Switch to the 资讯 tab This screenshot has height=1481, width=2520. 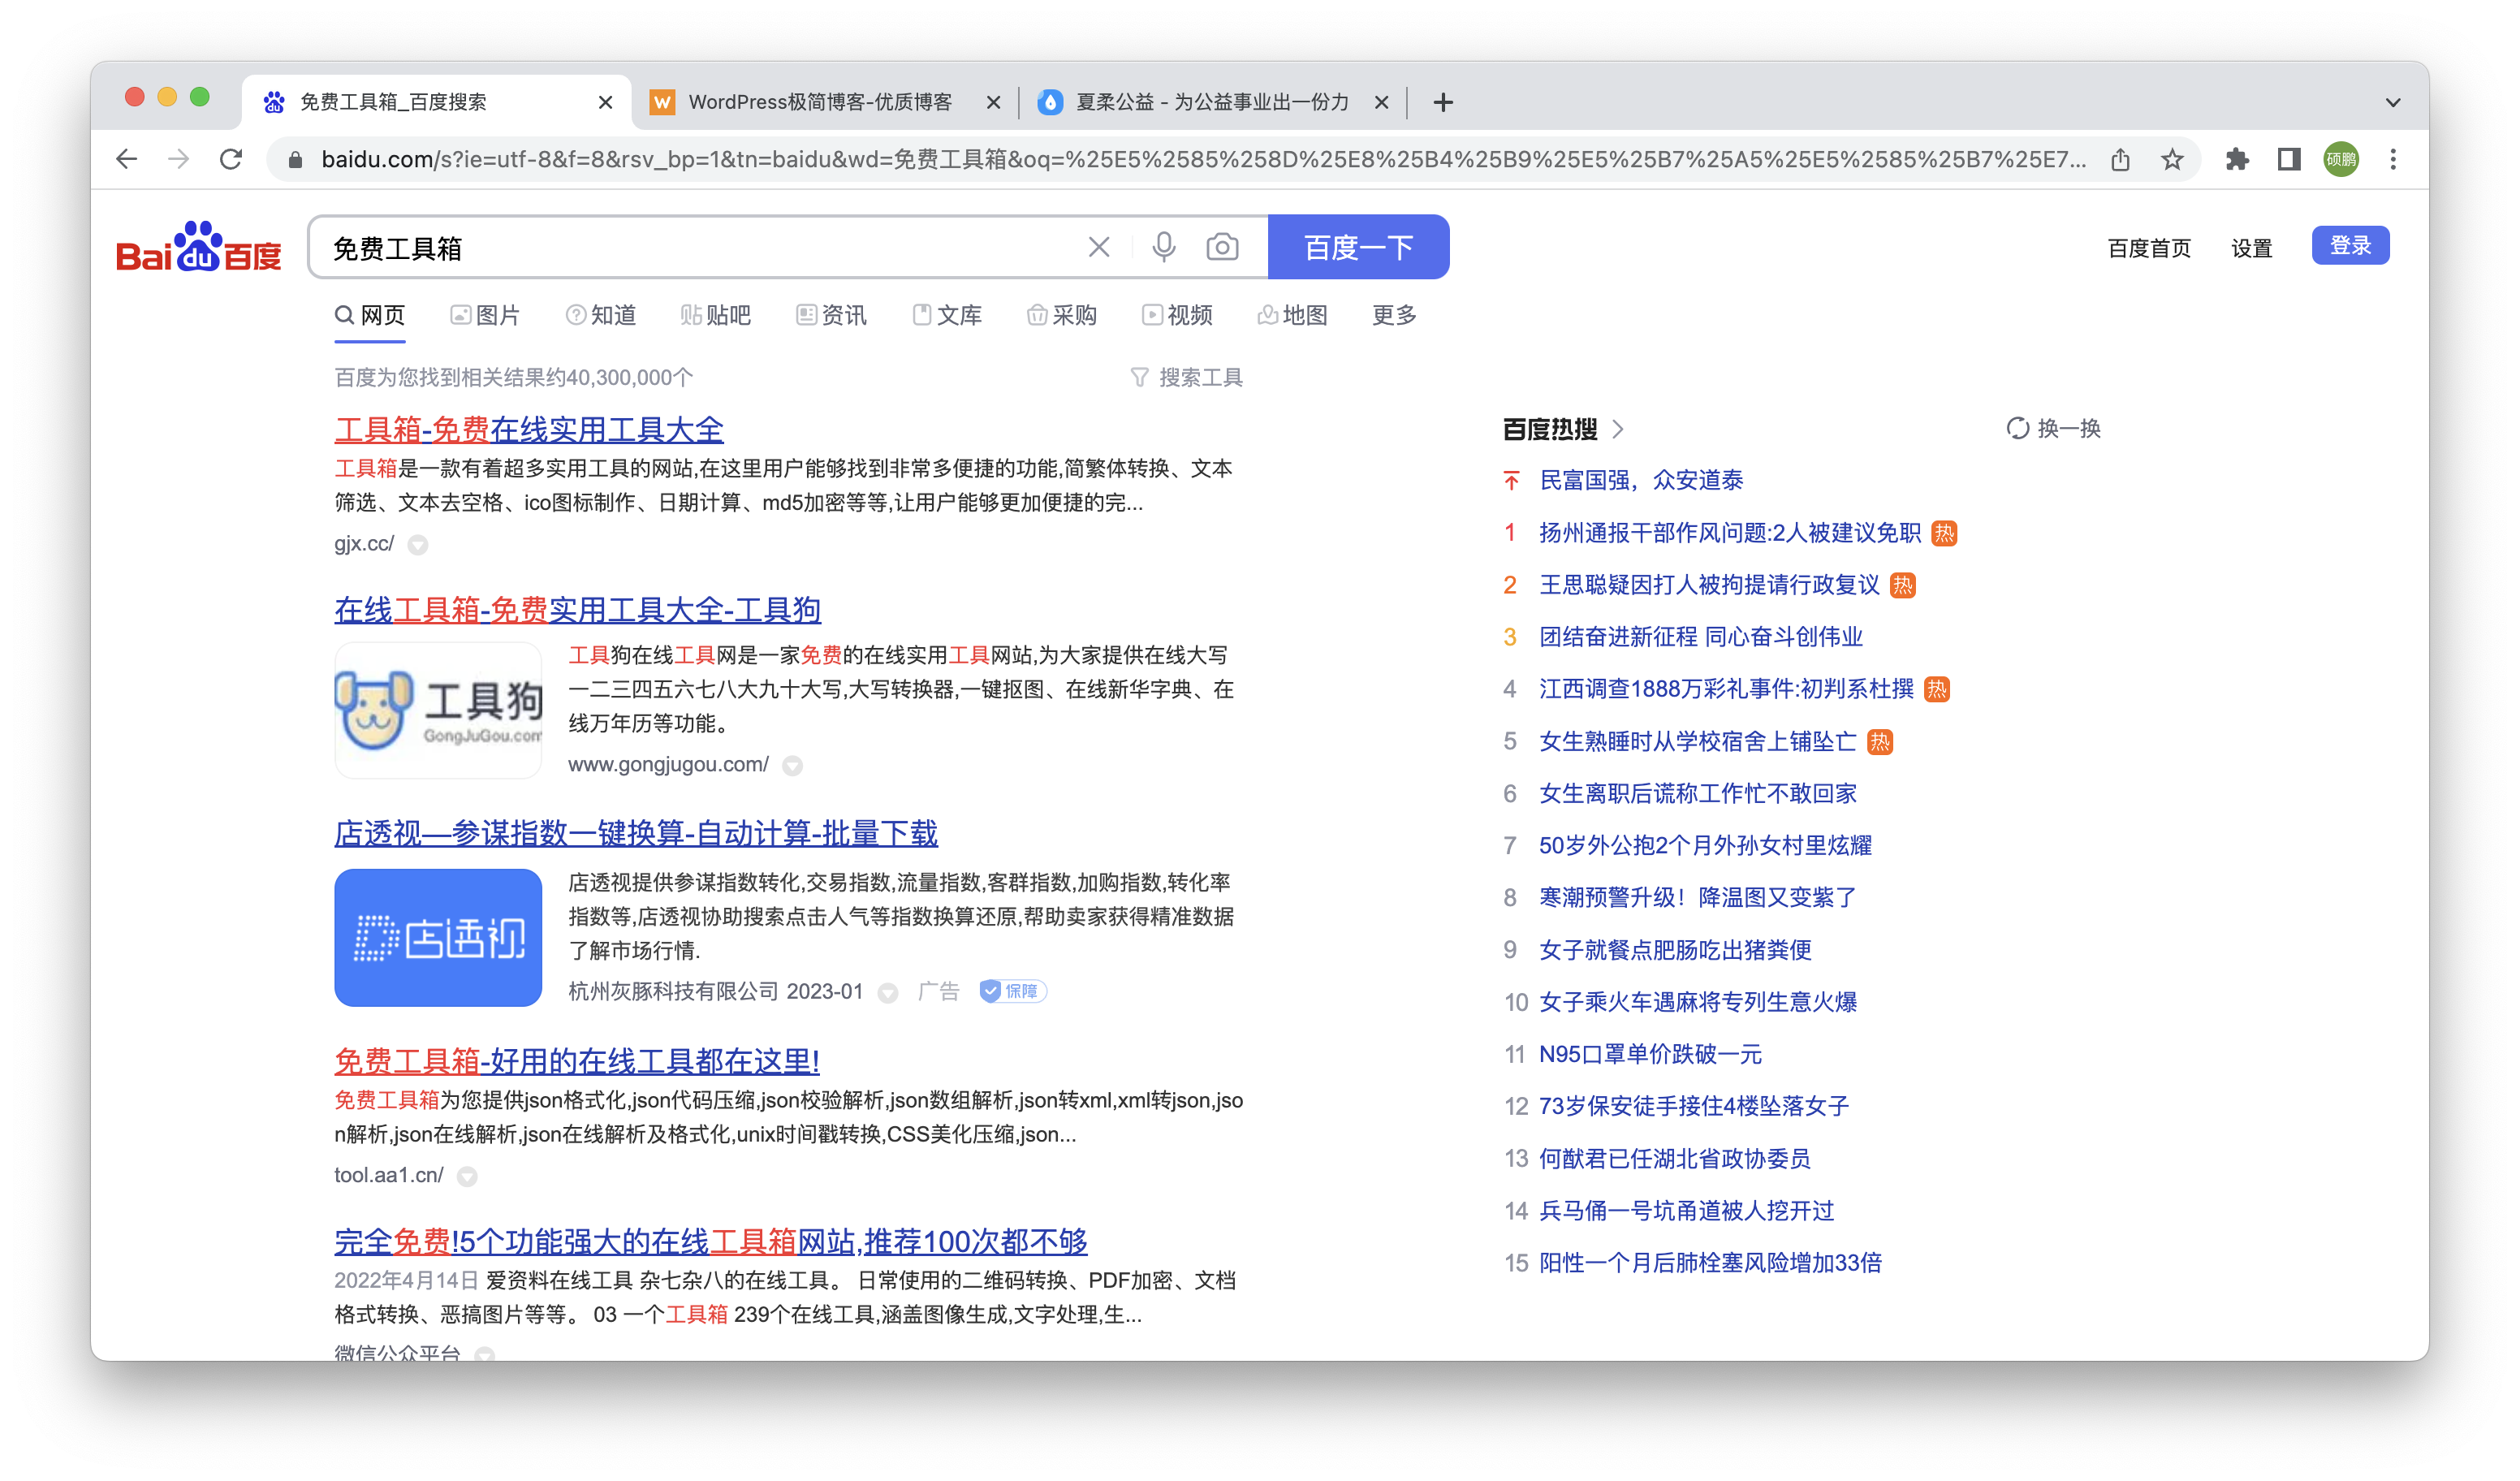pyautogui.click(x=831, y=315)
